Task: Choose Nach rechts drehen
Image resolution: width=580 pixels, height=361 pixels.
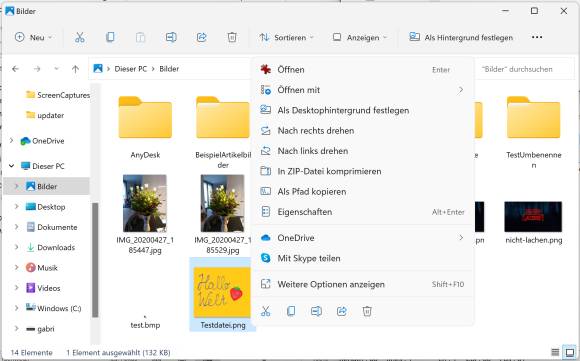Action: pyautogui.click(x=362, y=131)
